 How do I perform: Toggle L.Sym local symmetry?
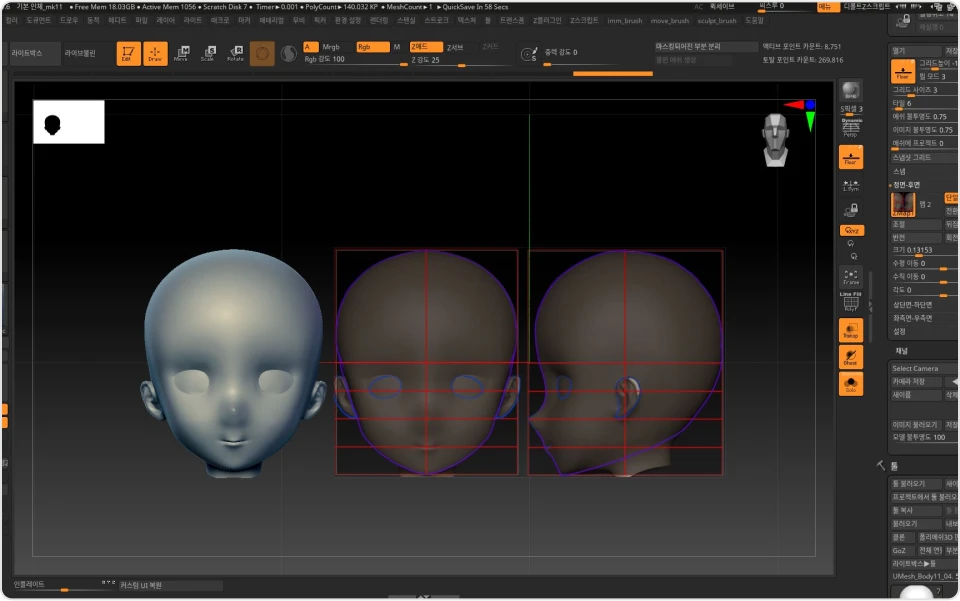(850, 185)
